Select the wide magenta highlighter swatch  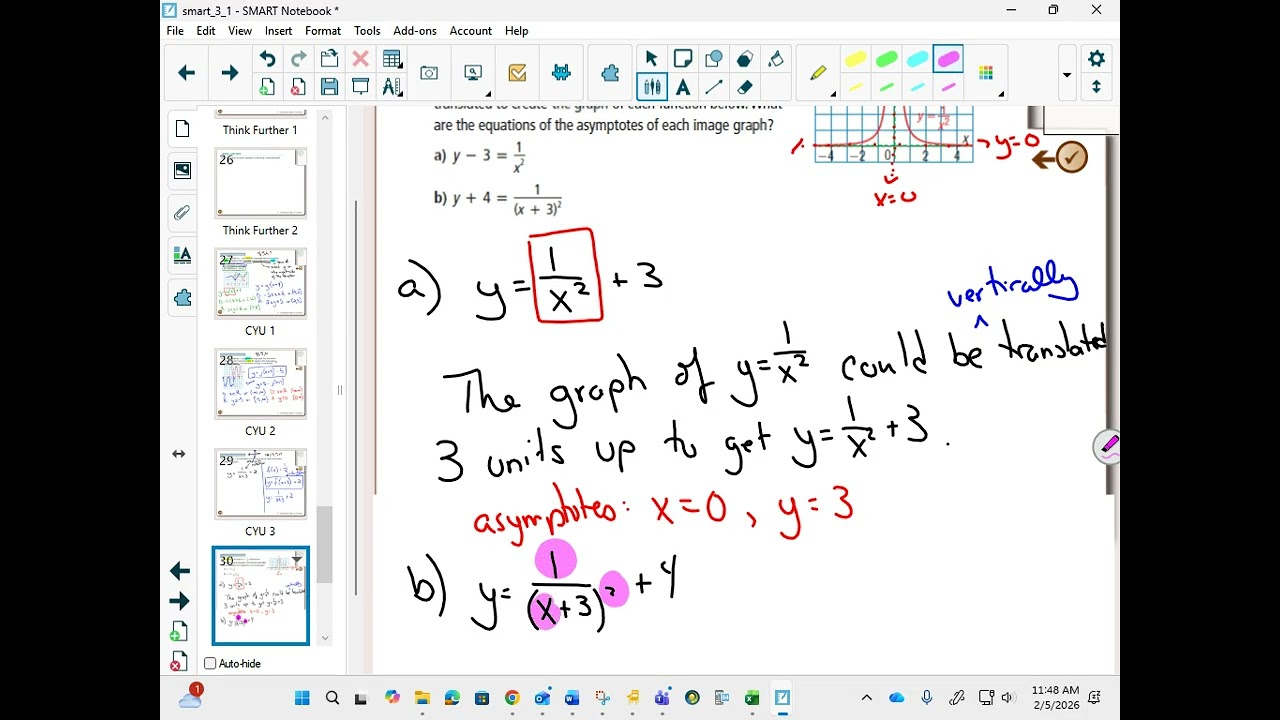(948, 60)
